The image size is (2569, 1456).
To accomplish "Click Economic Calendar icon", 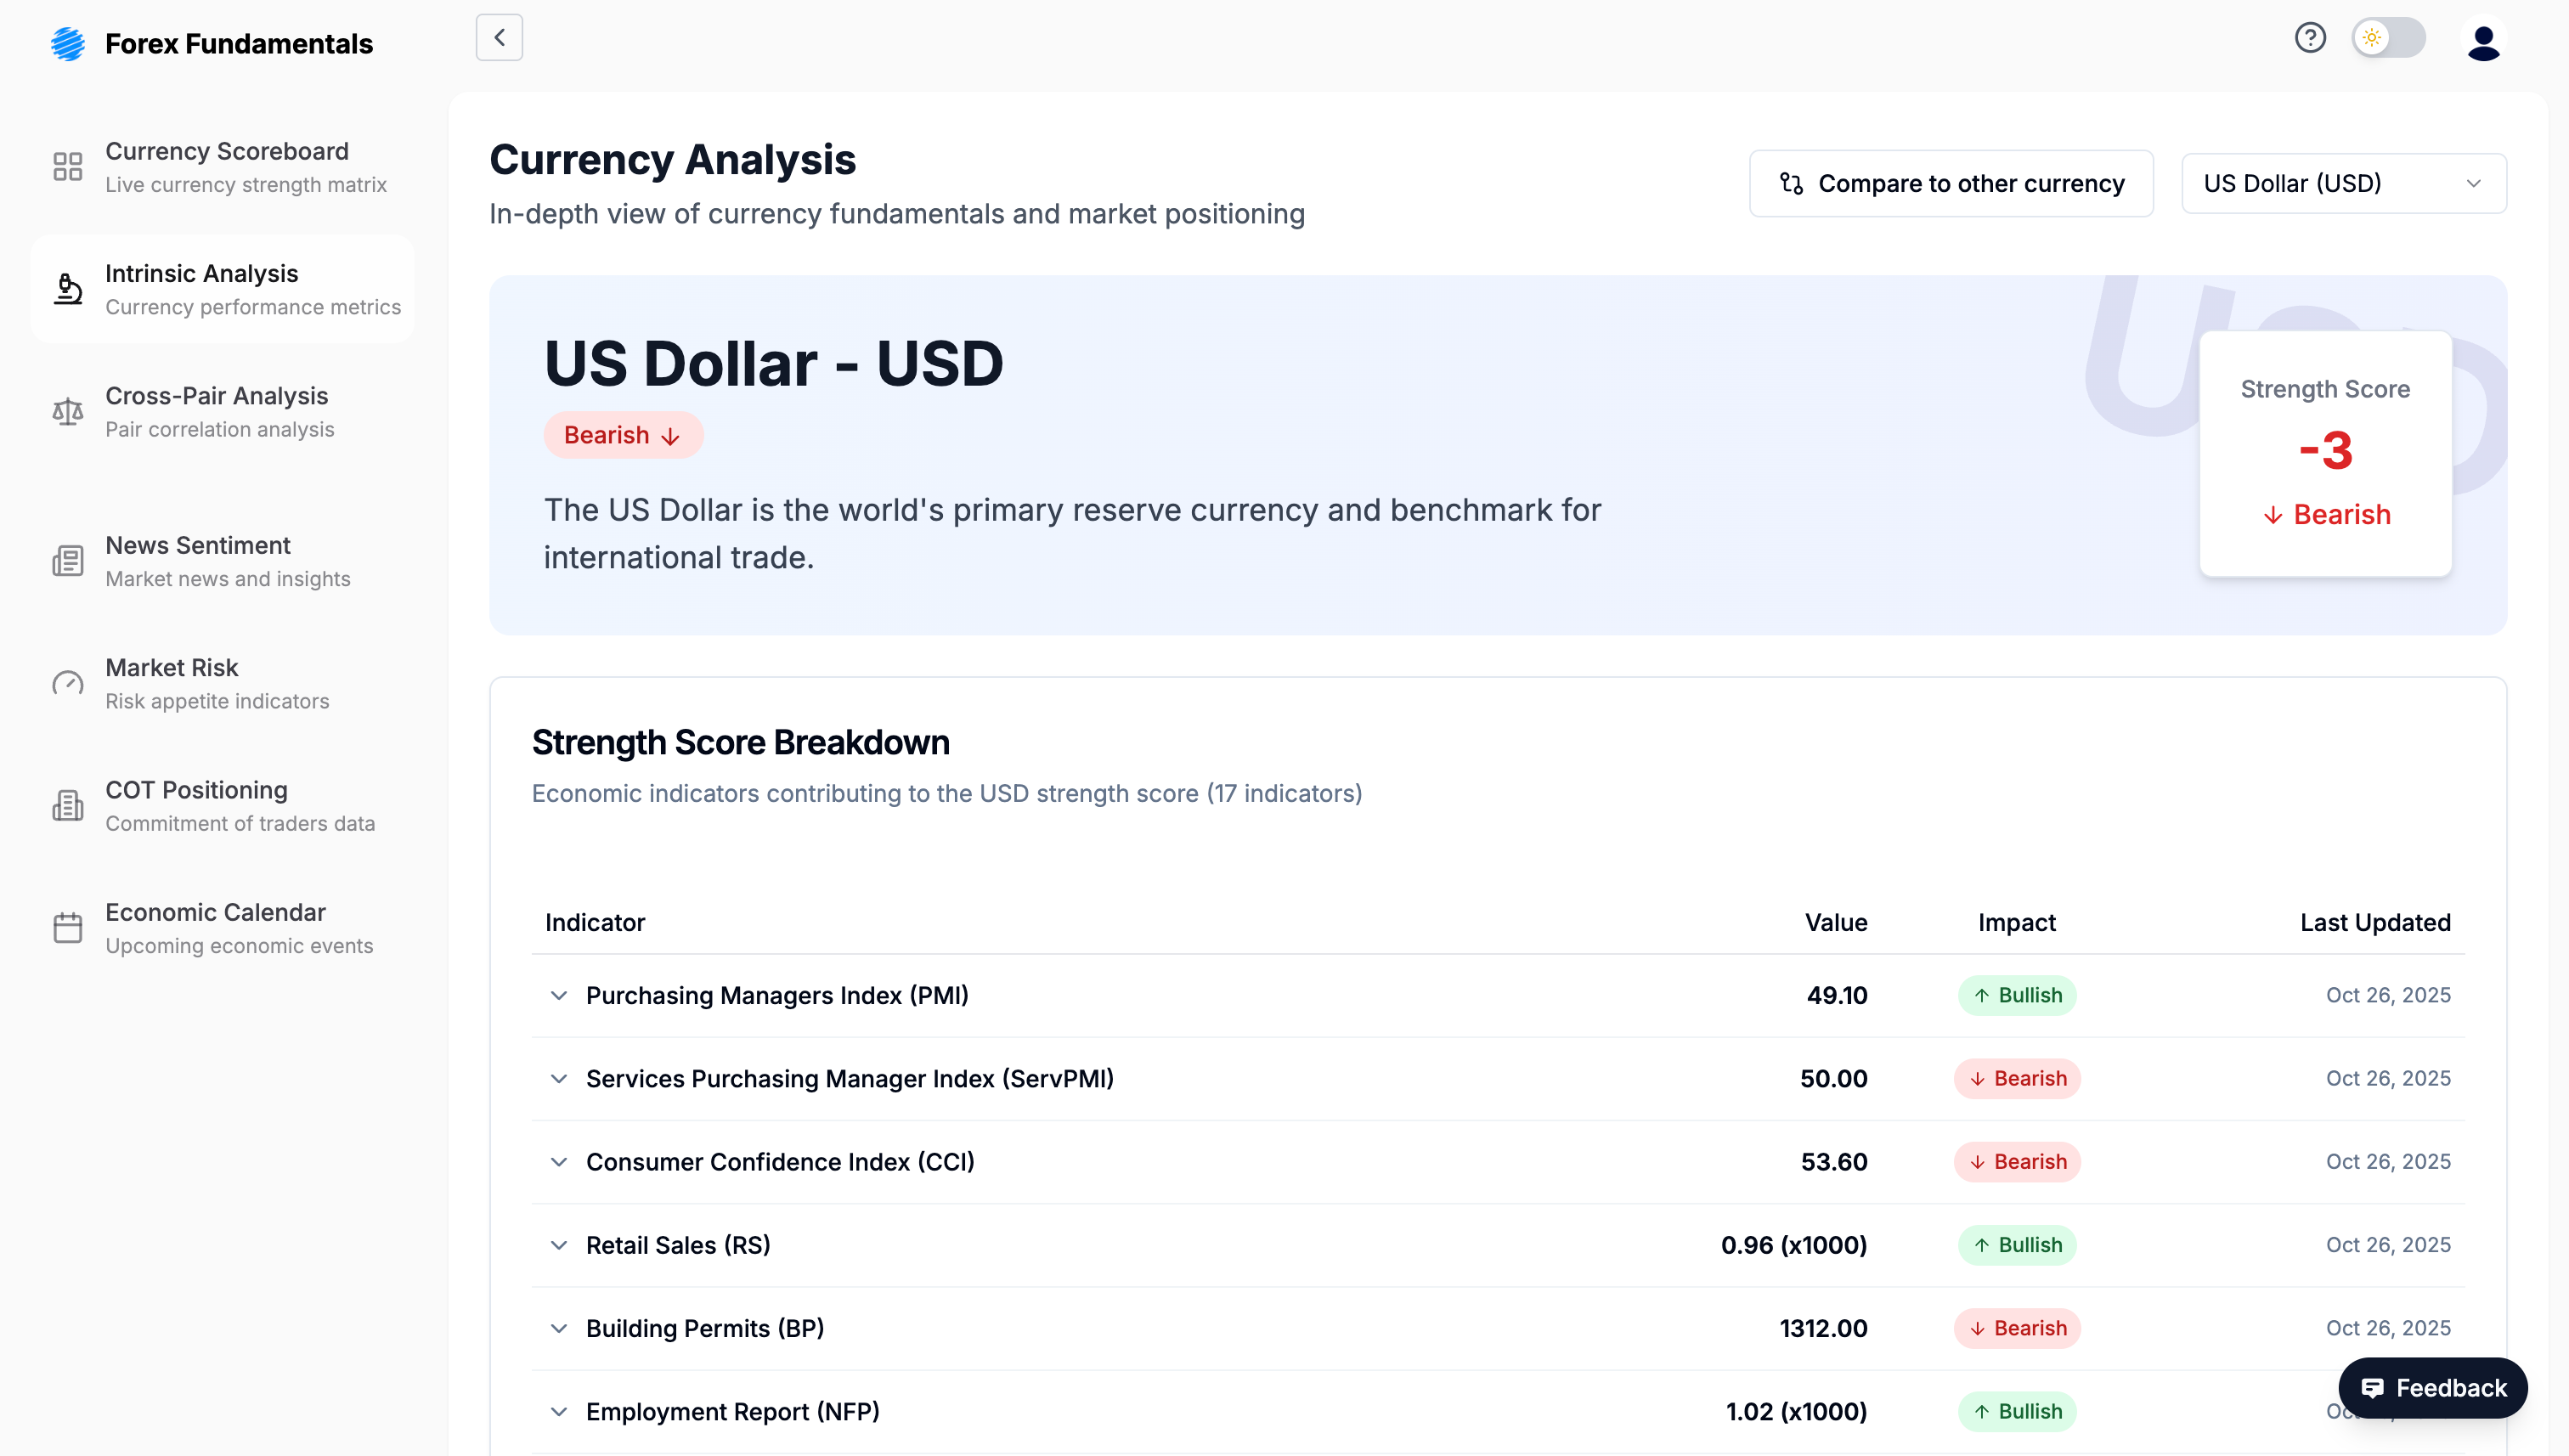I will tap(68, 928).
